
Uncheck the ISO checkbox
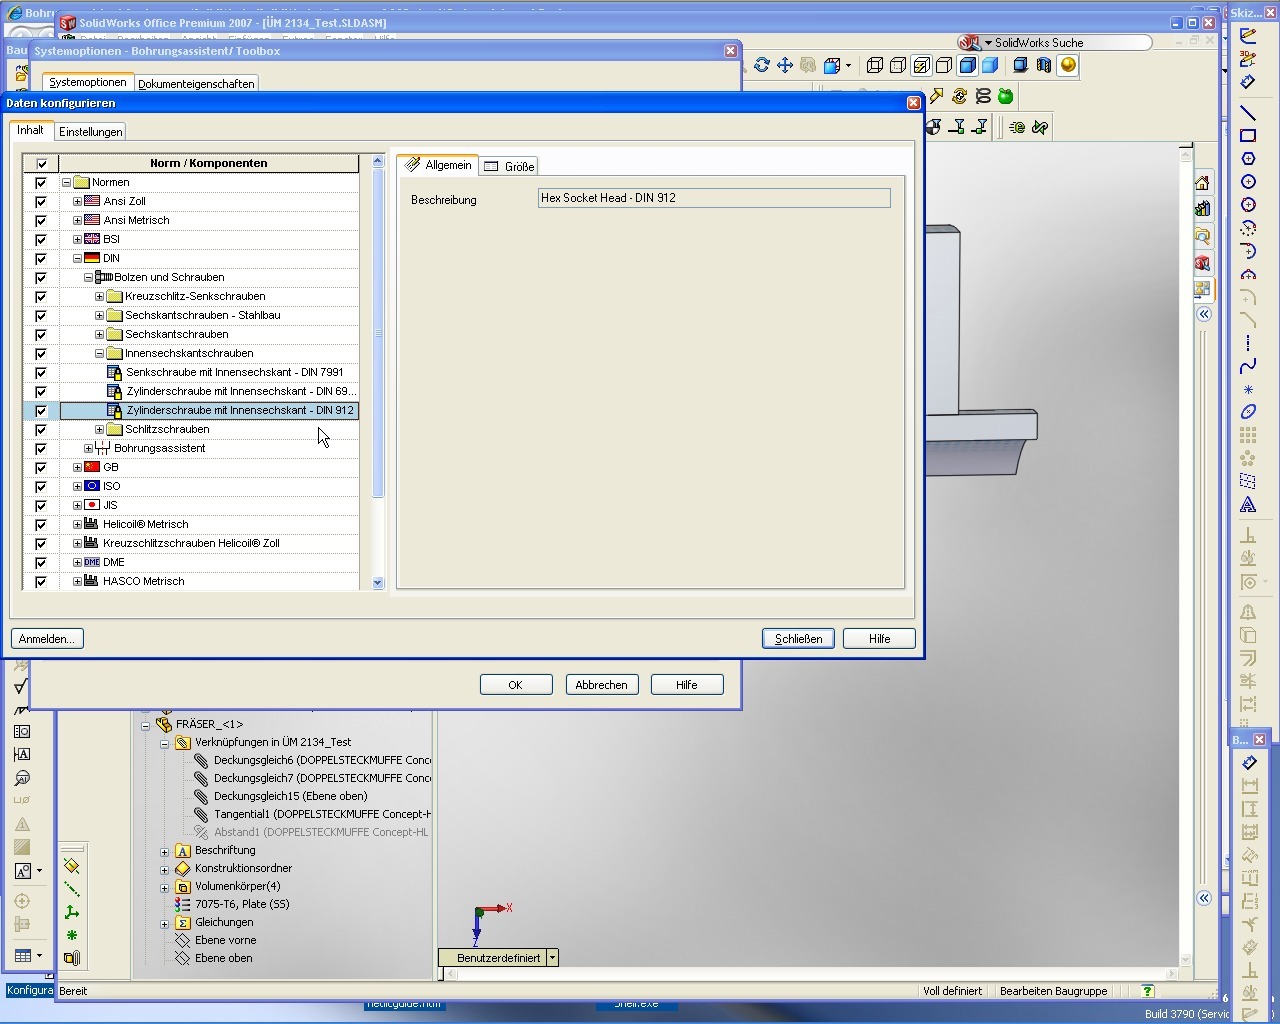tap(41, 487)
